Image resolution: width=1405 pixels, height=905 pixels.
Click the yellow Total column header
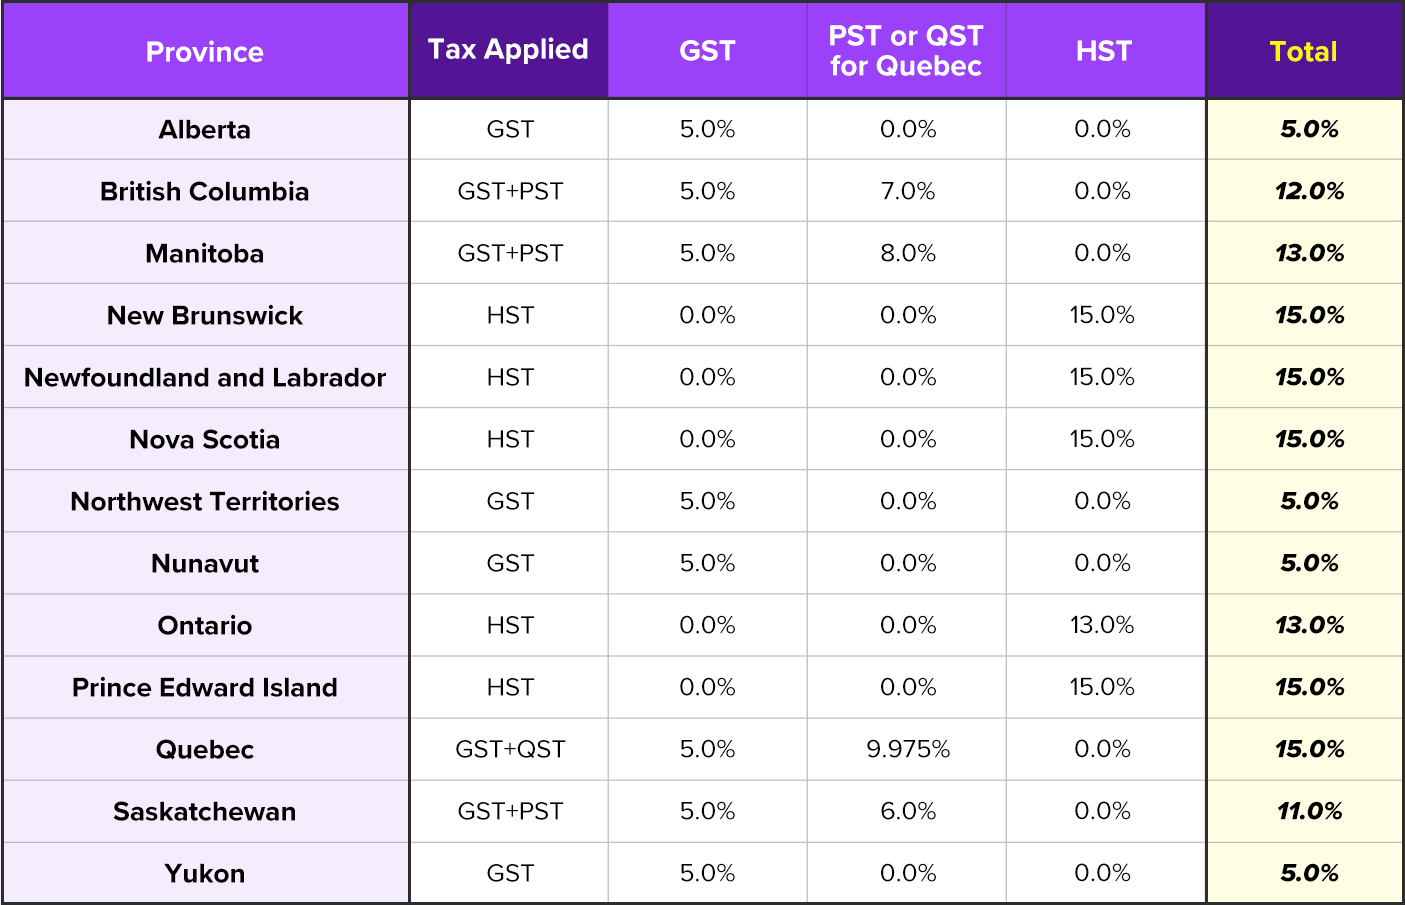pyautogui.click(x=1303, y=52)
